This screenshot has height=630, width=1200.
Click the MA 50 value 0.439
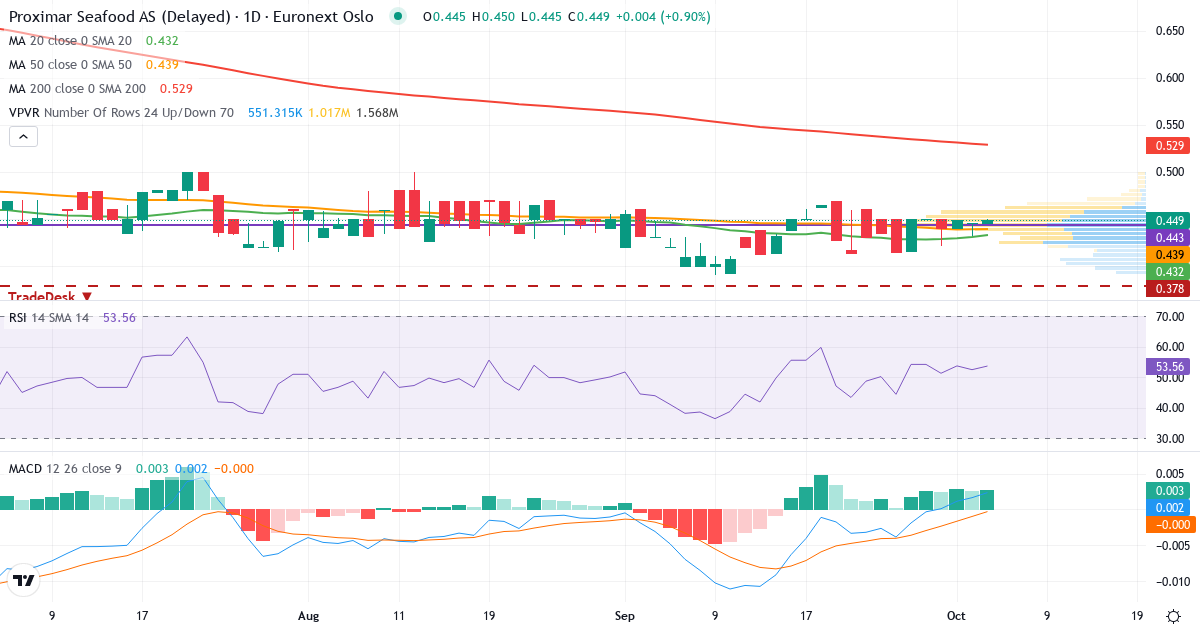pos(162,65)
